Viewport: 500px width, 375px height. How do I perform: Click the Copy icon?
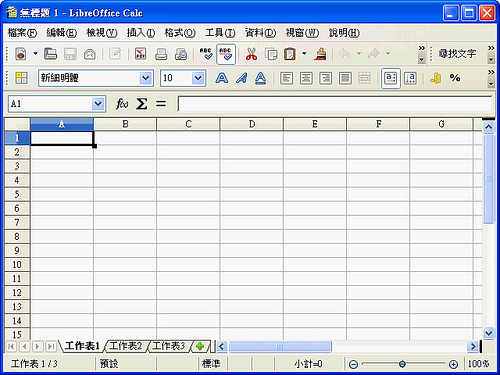tap(271, 54)
